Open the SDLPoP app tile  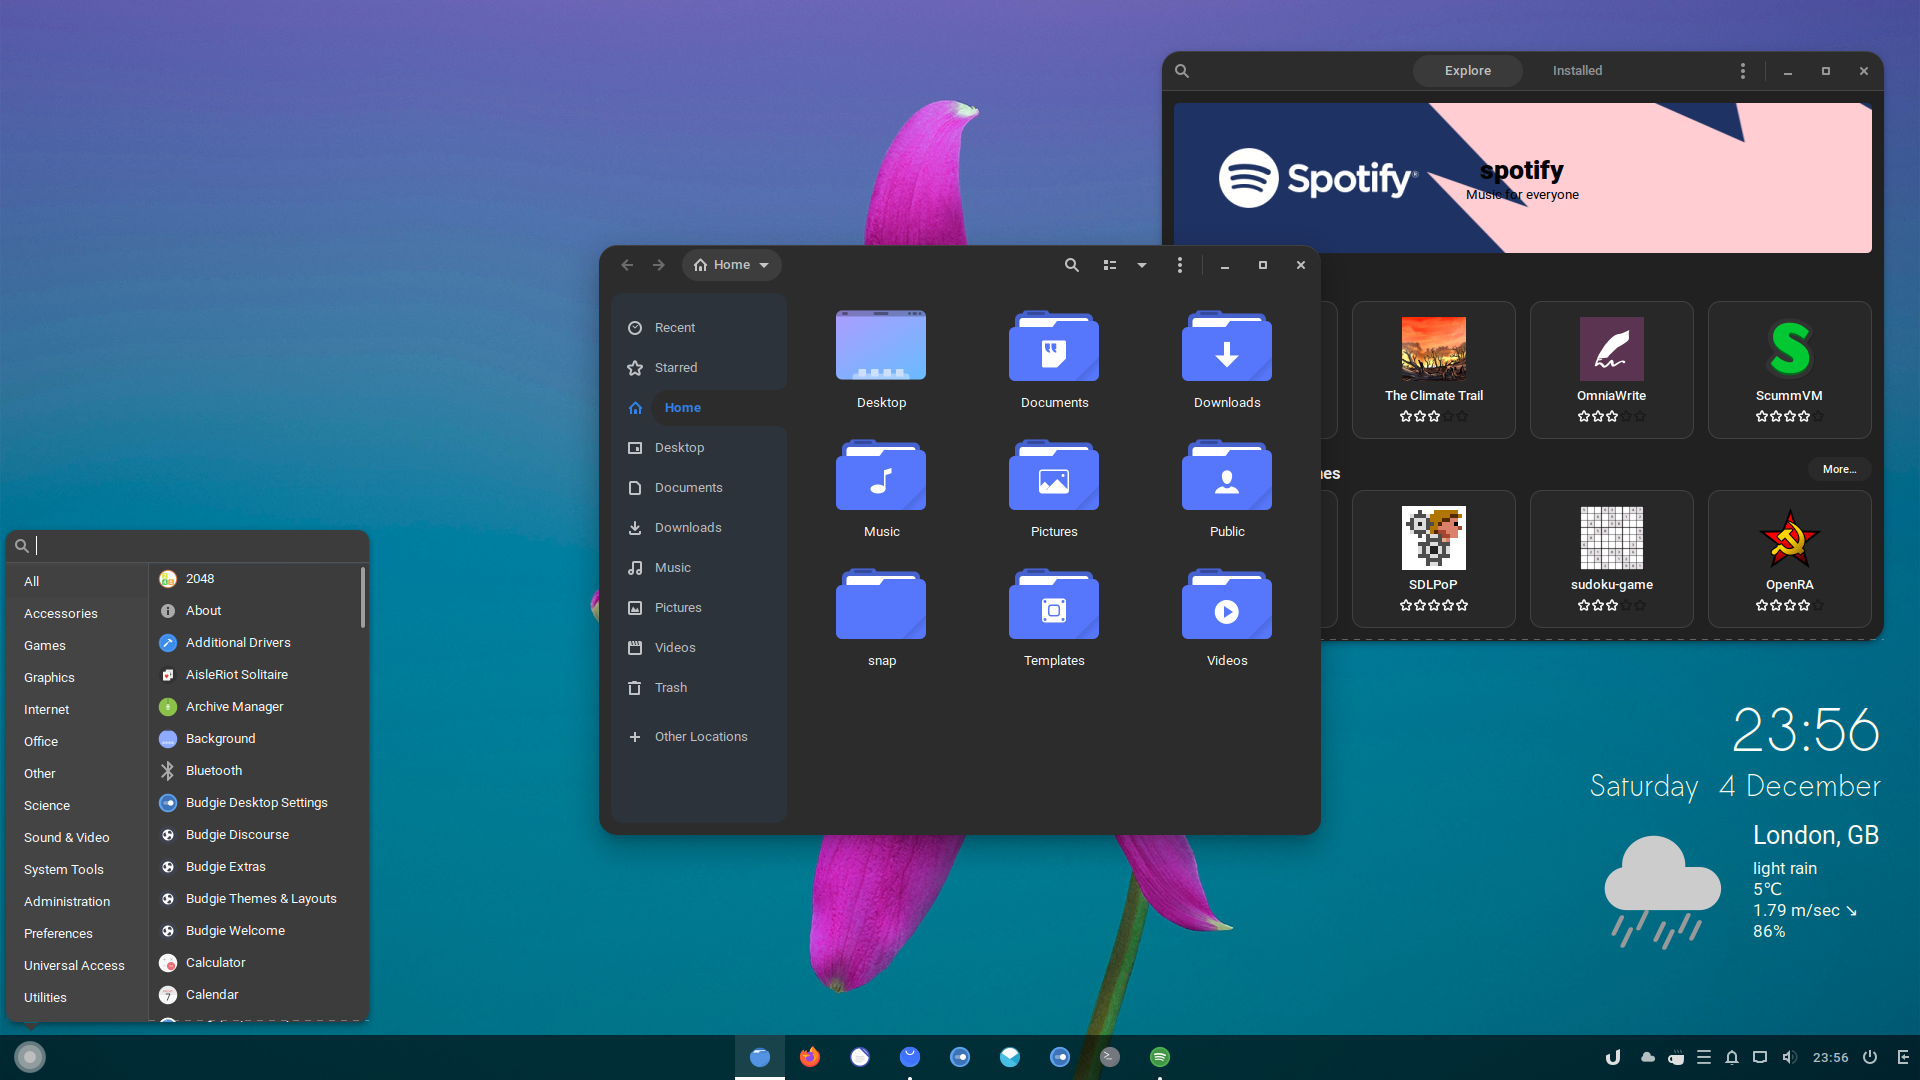point(1433,559)
